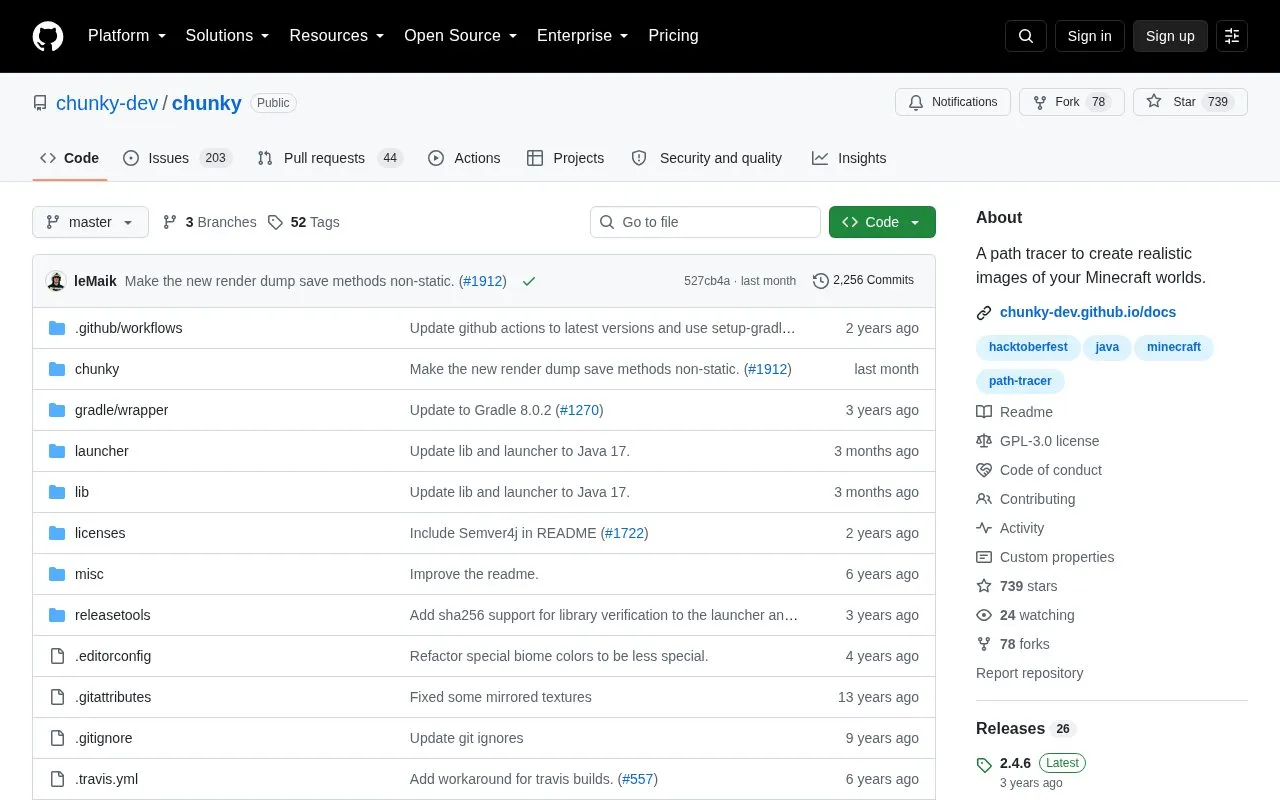1280x800 pixels.
Task: Select the hacktoberfest topic tag
Action: 1028,347
